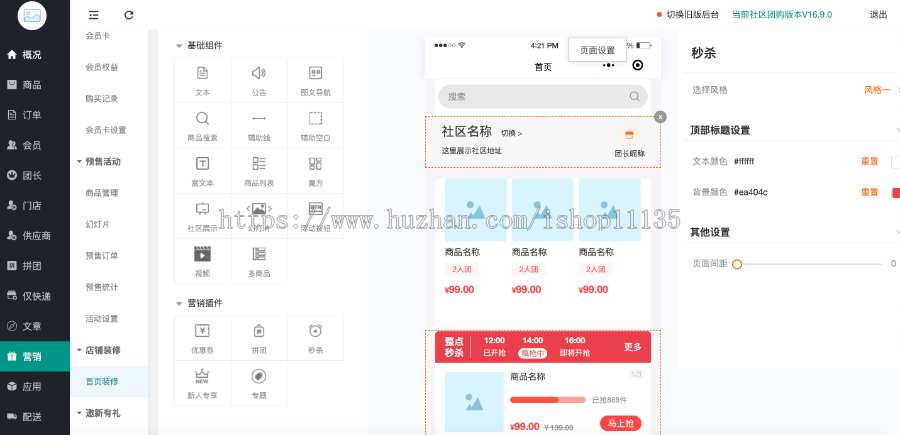Viewport: 900px width, 435px height.
Task: Click 更多 in the flash sale banner
Action: coord(633,347)
